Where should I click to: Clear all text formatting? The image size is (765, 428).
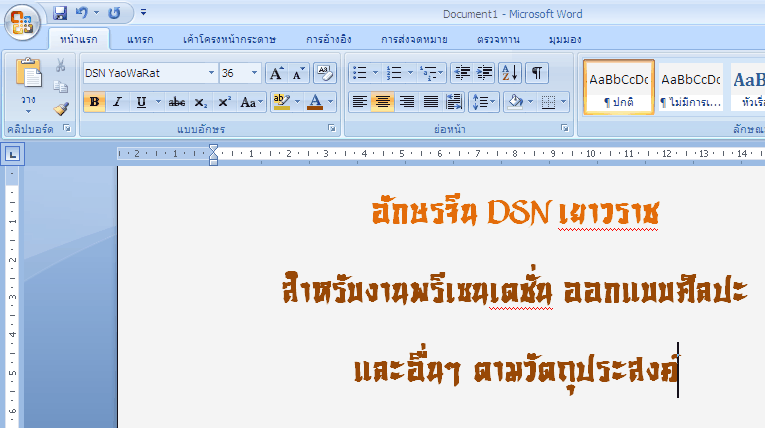325,73
